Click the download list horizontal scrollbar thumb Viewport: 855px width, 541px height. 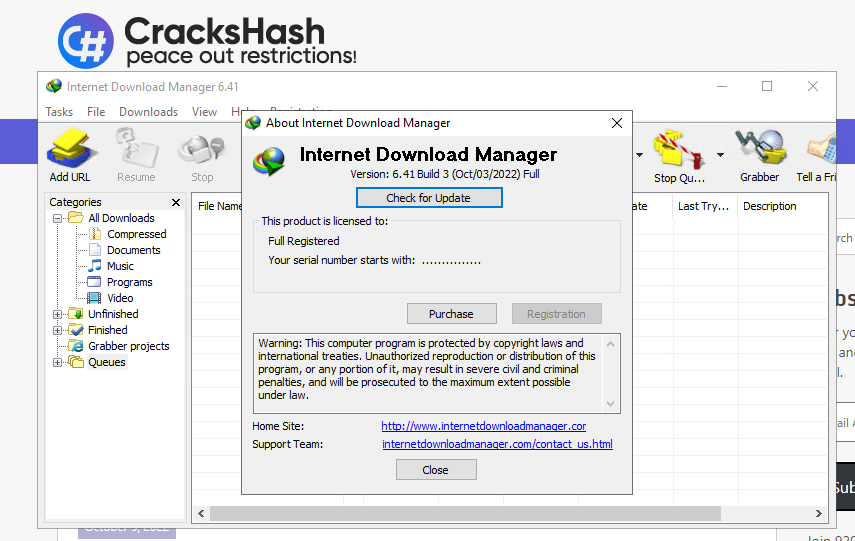tap(465, 513)
